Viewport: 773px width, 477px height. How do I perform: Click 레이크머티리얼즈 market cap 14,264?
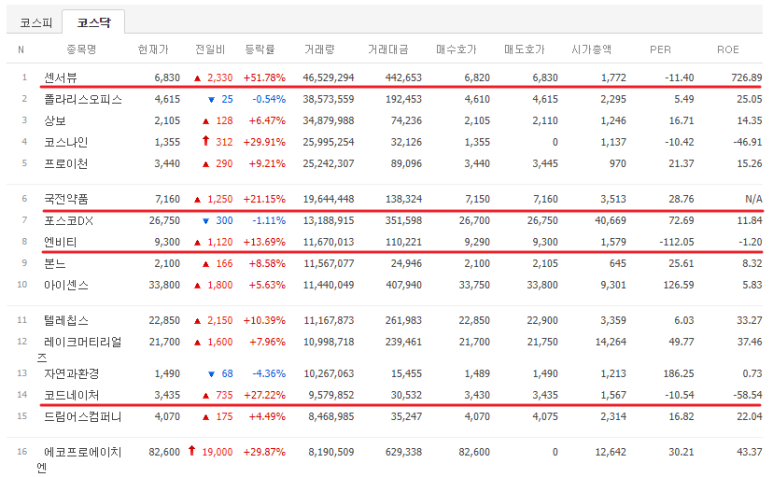tap(610, 342)
